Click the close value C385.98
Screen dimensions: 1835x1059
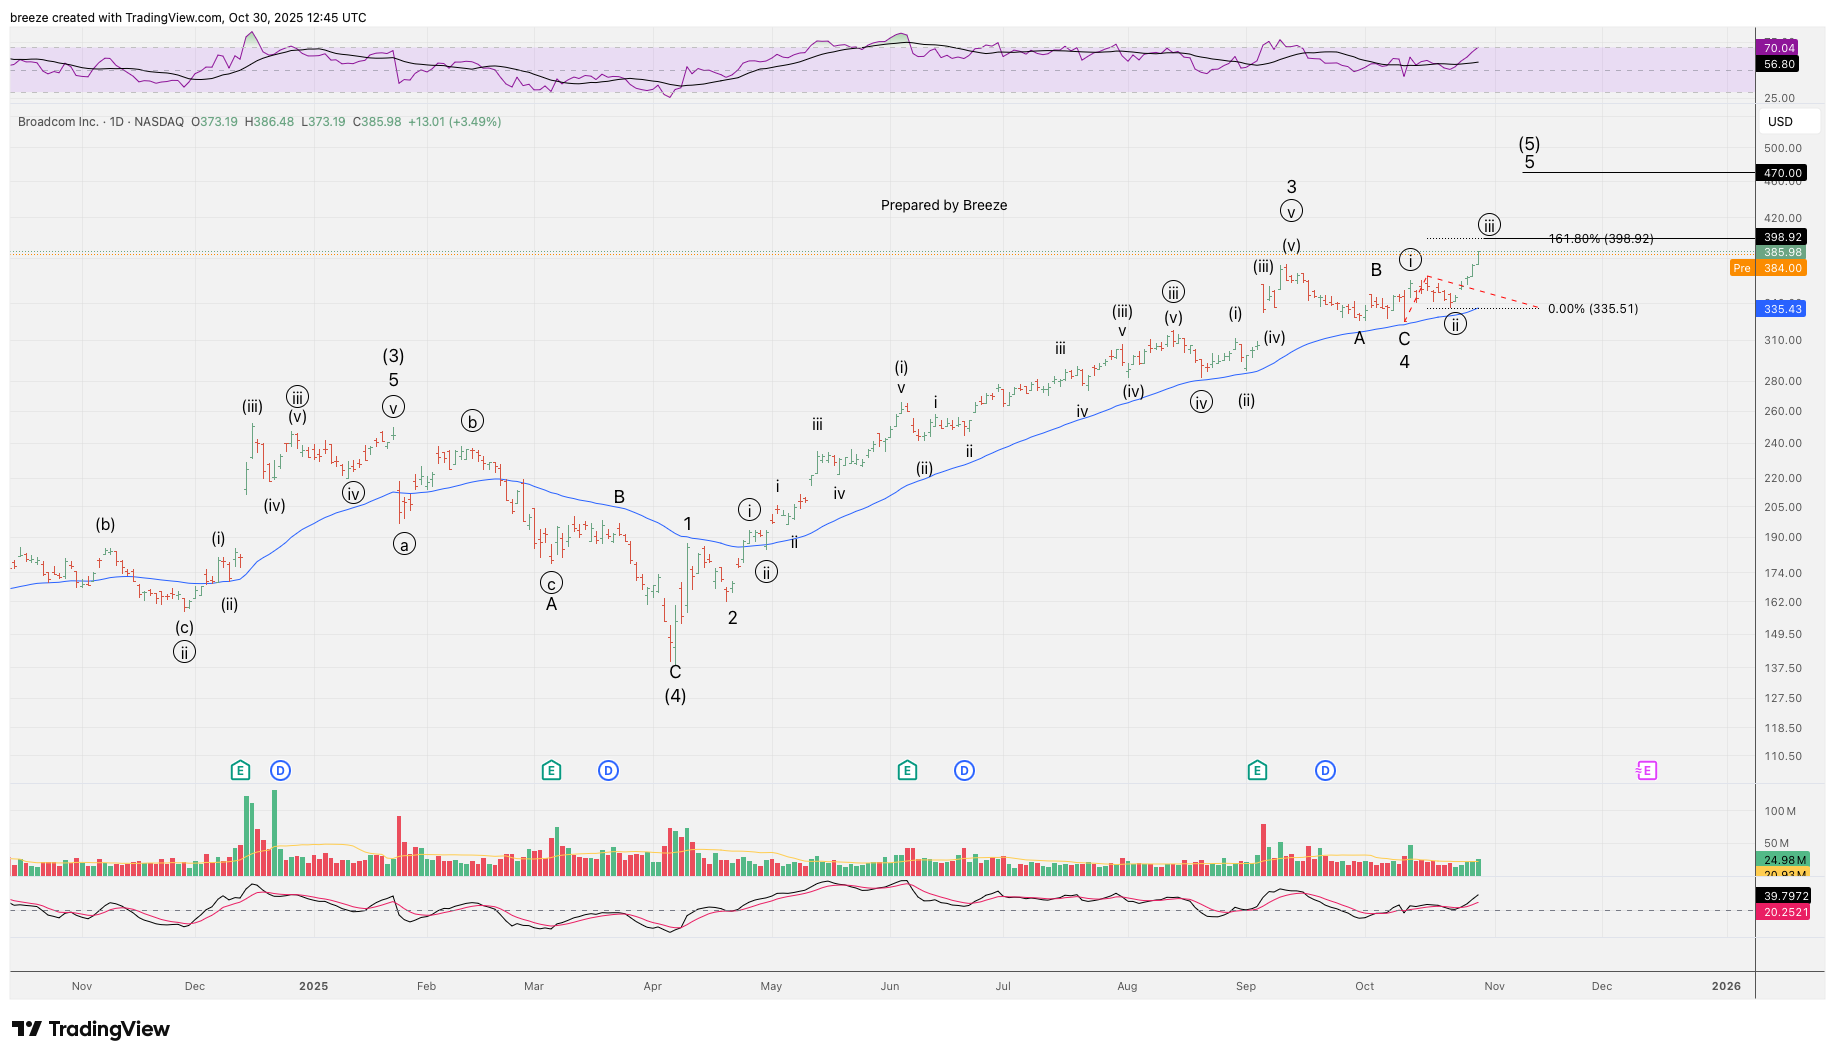coord(377,122)
